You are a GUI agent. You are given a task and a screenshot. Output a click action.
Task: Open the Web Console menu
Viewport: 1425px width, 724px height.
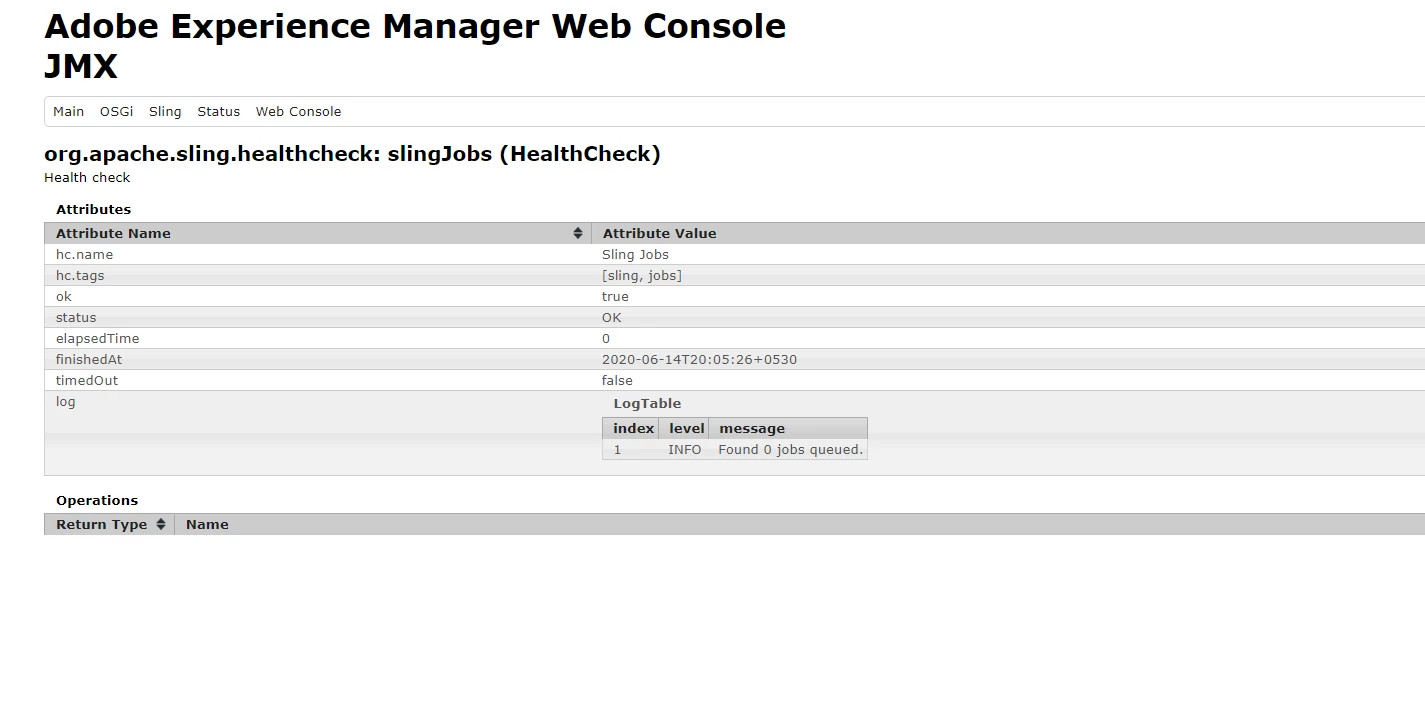(x=298, y=112)
